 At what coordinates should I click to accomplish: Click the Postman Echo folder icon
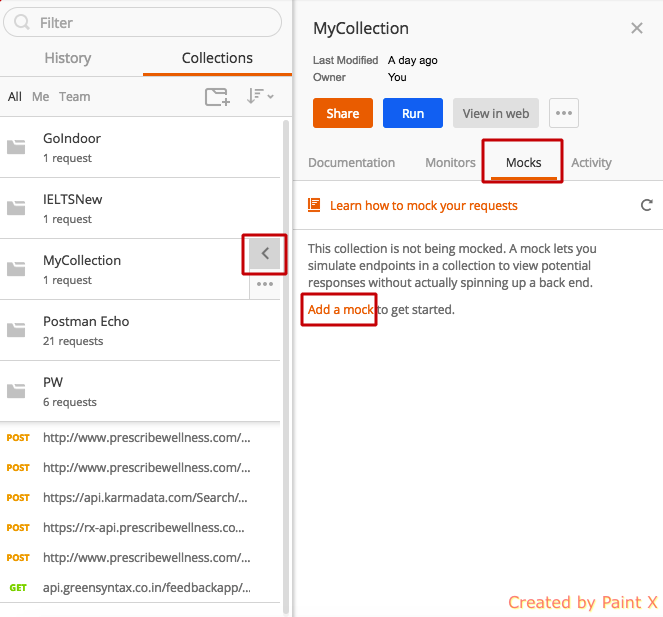16,331
